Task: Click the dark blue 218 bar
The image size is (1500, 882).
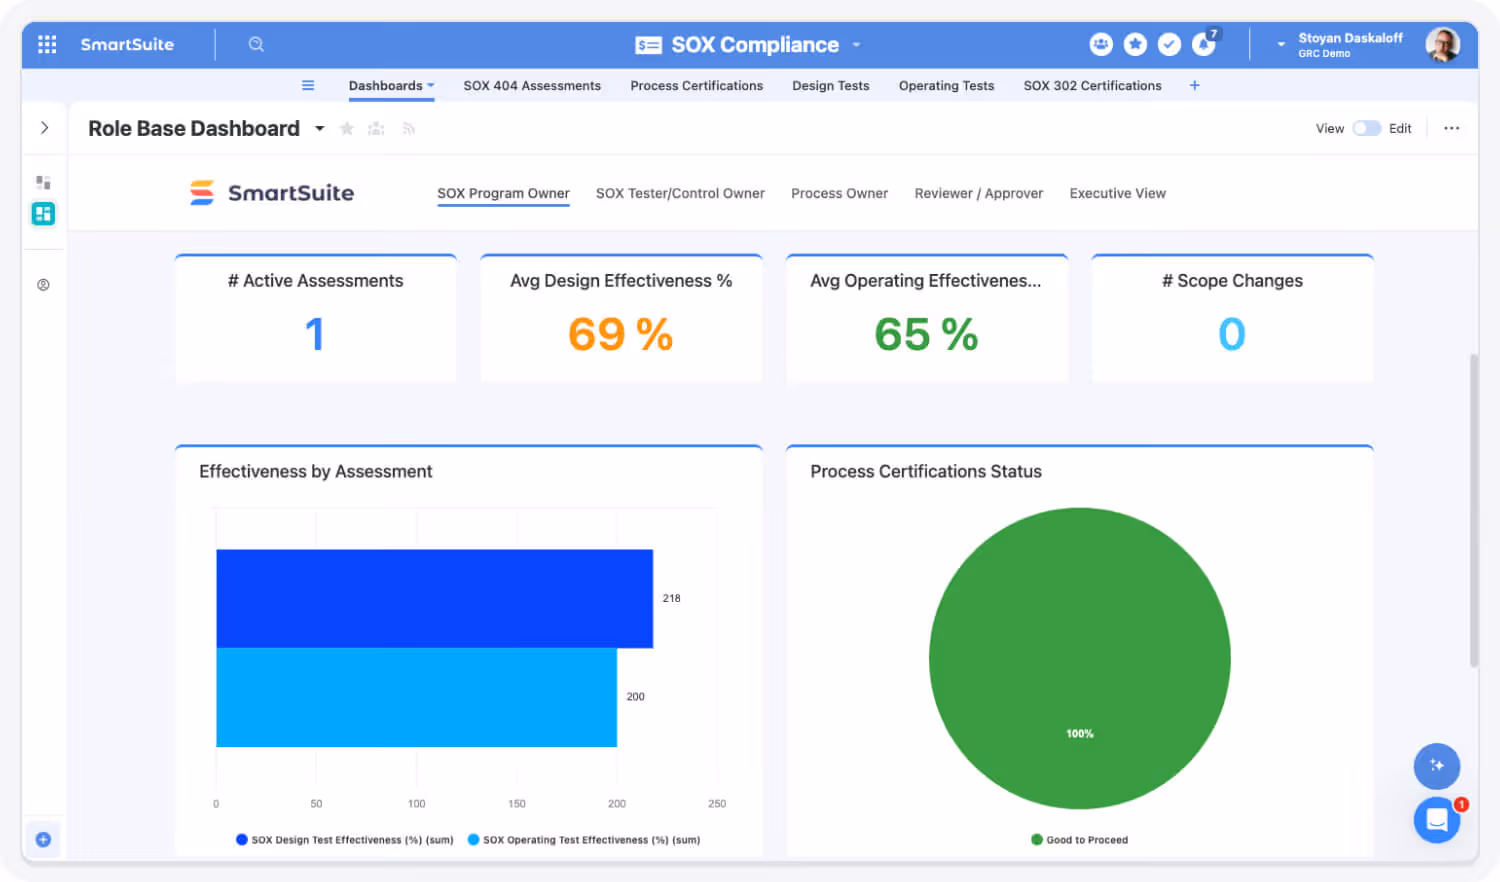Action: (x=434, y=598)
